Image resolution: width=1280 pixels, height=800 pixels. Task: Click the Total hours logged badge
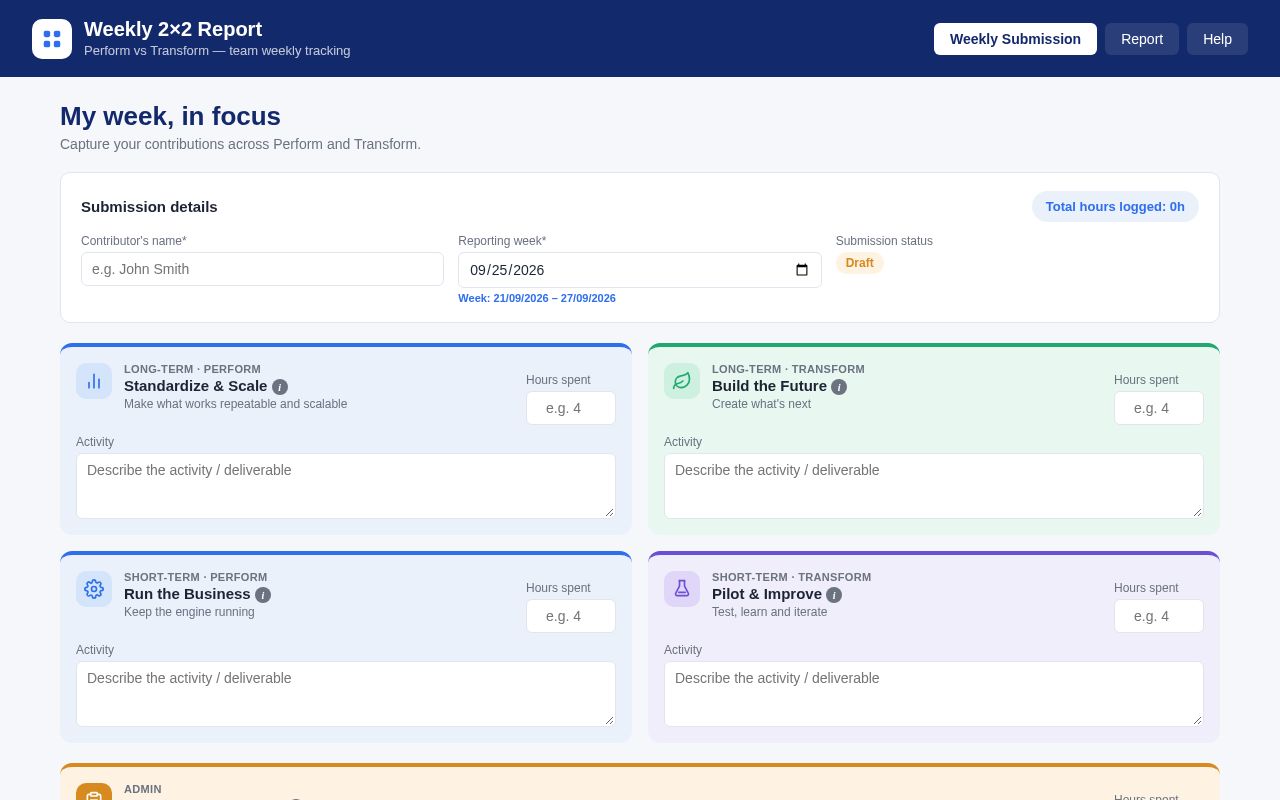pyautogui.click(x=1115, y=207)
